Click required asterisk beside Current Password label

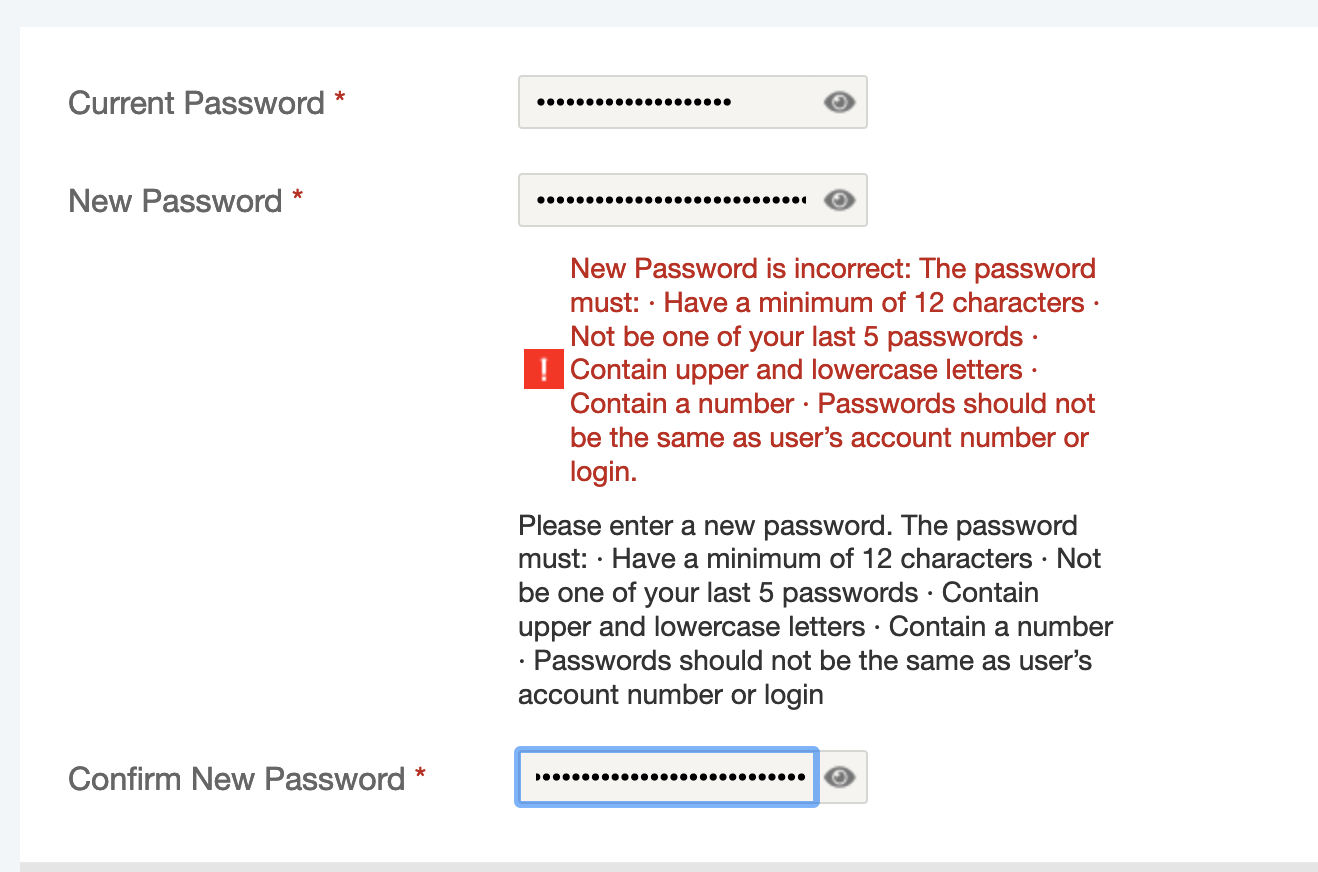tap(340, 99)
